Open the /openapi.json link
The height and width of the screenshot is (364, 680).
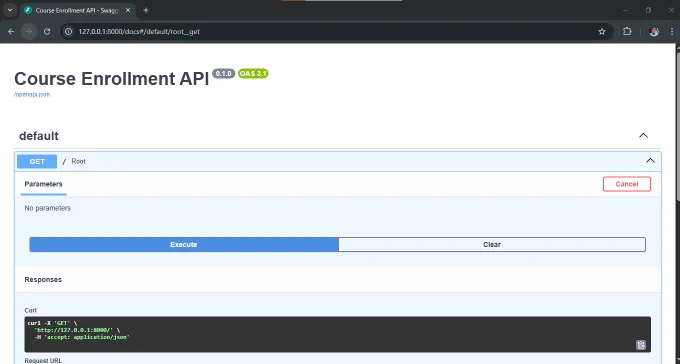pos(32,95)
